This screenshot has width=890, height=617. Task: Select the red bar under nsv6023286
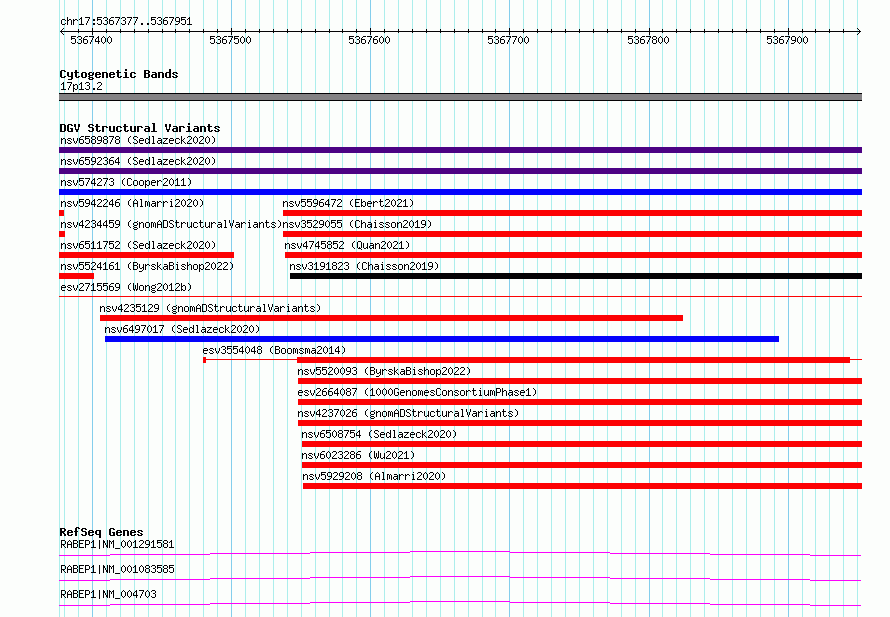[582, 465]
